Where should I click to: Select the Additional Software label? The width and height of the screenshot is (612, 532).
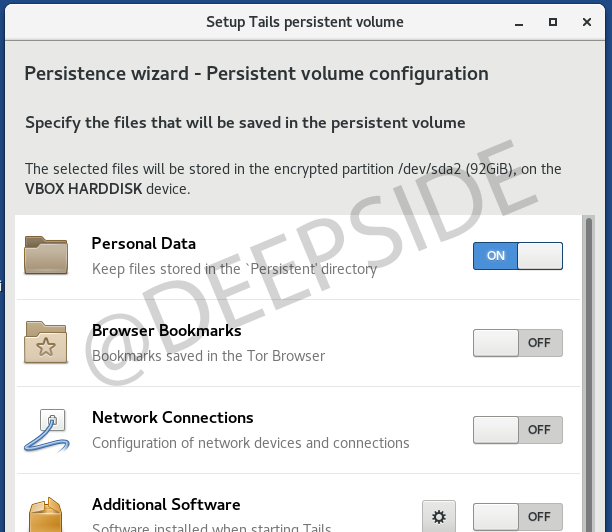[x=166, y=505]
